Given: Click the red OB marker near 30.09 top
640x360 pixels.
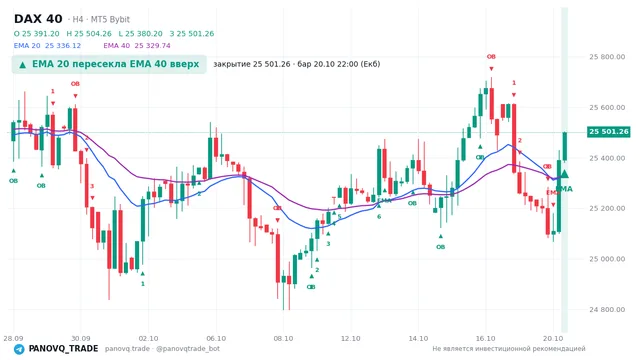Looking at the screenshot, I should 75,84.
